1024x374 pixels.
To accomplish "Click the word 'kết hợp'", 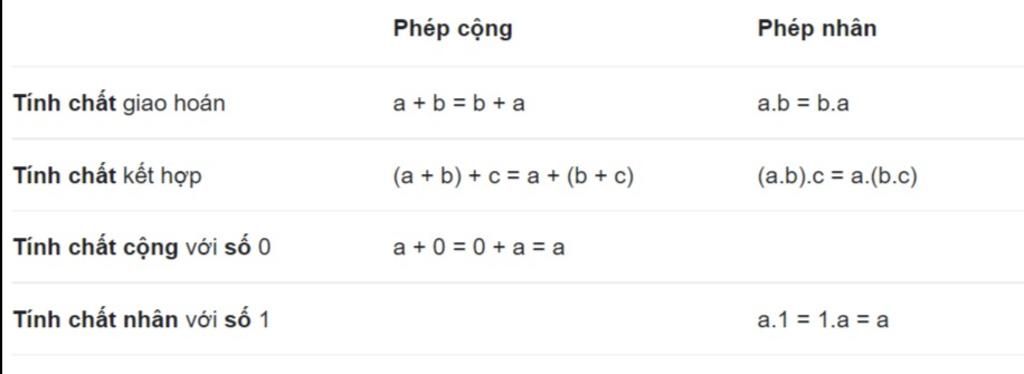I will click(x=162, y=177).
